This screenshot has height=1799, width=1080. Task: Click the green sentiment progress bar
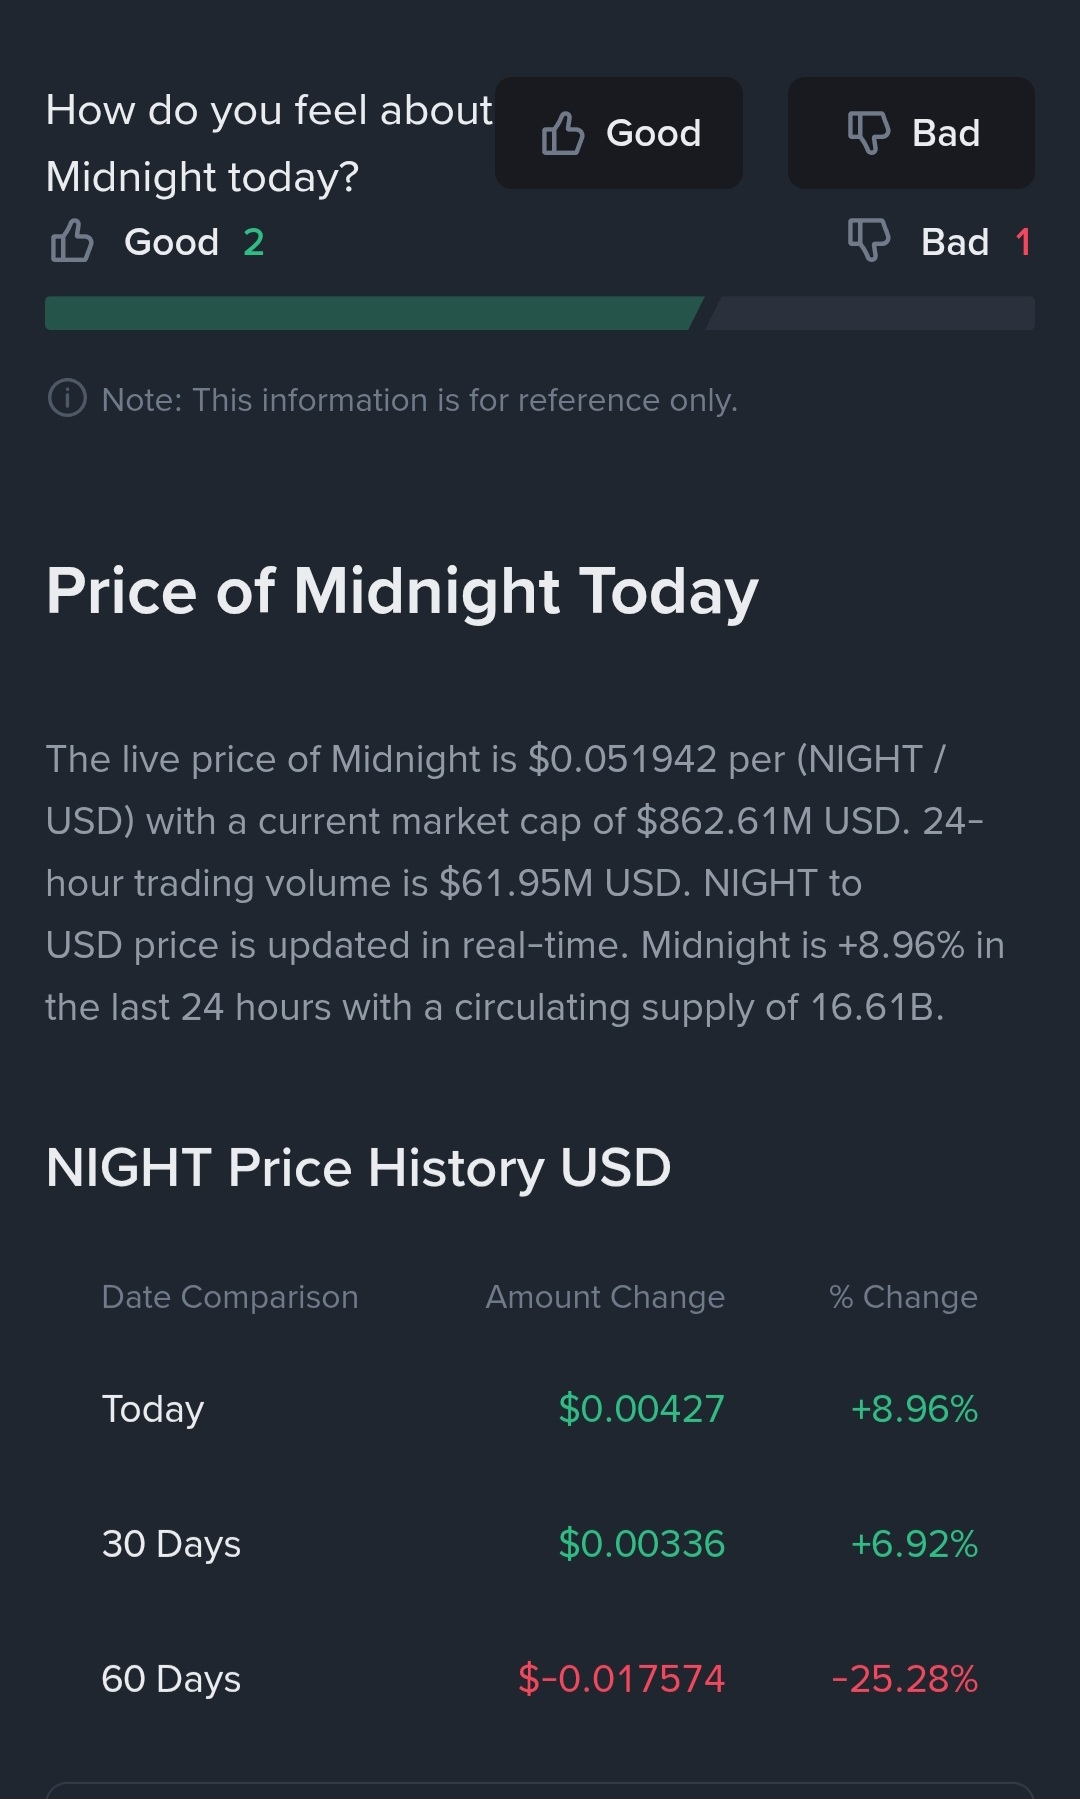tap(370, 313)
